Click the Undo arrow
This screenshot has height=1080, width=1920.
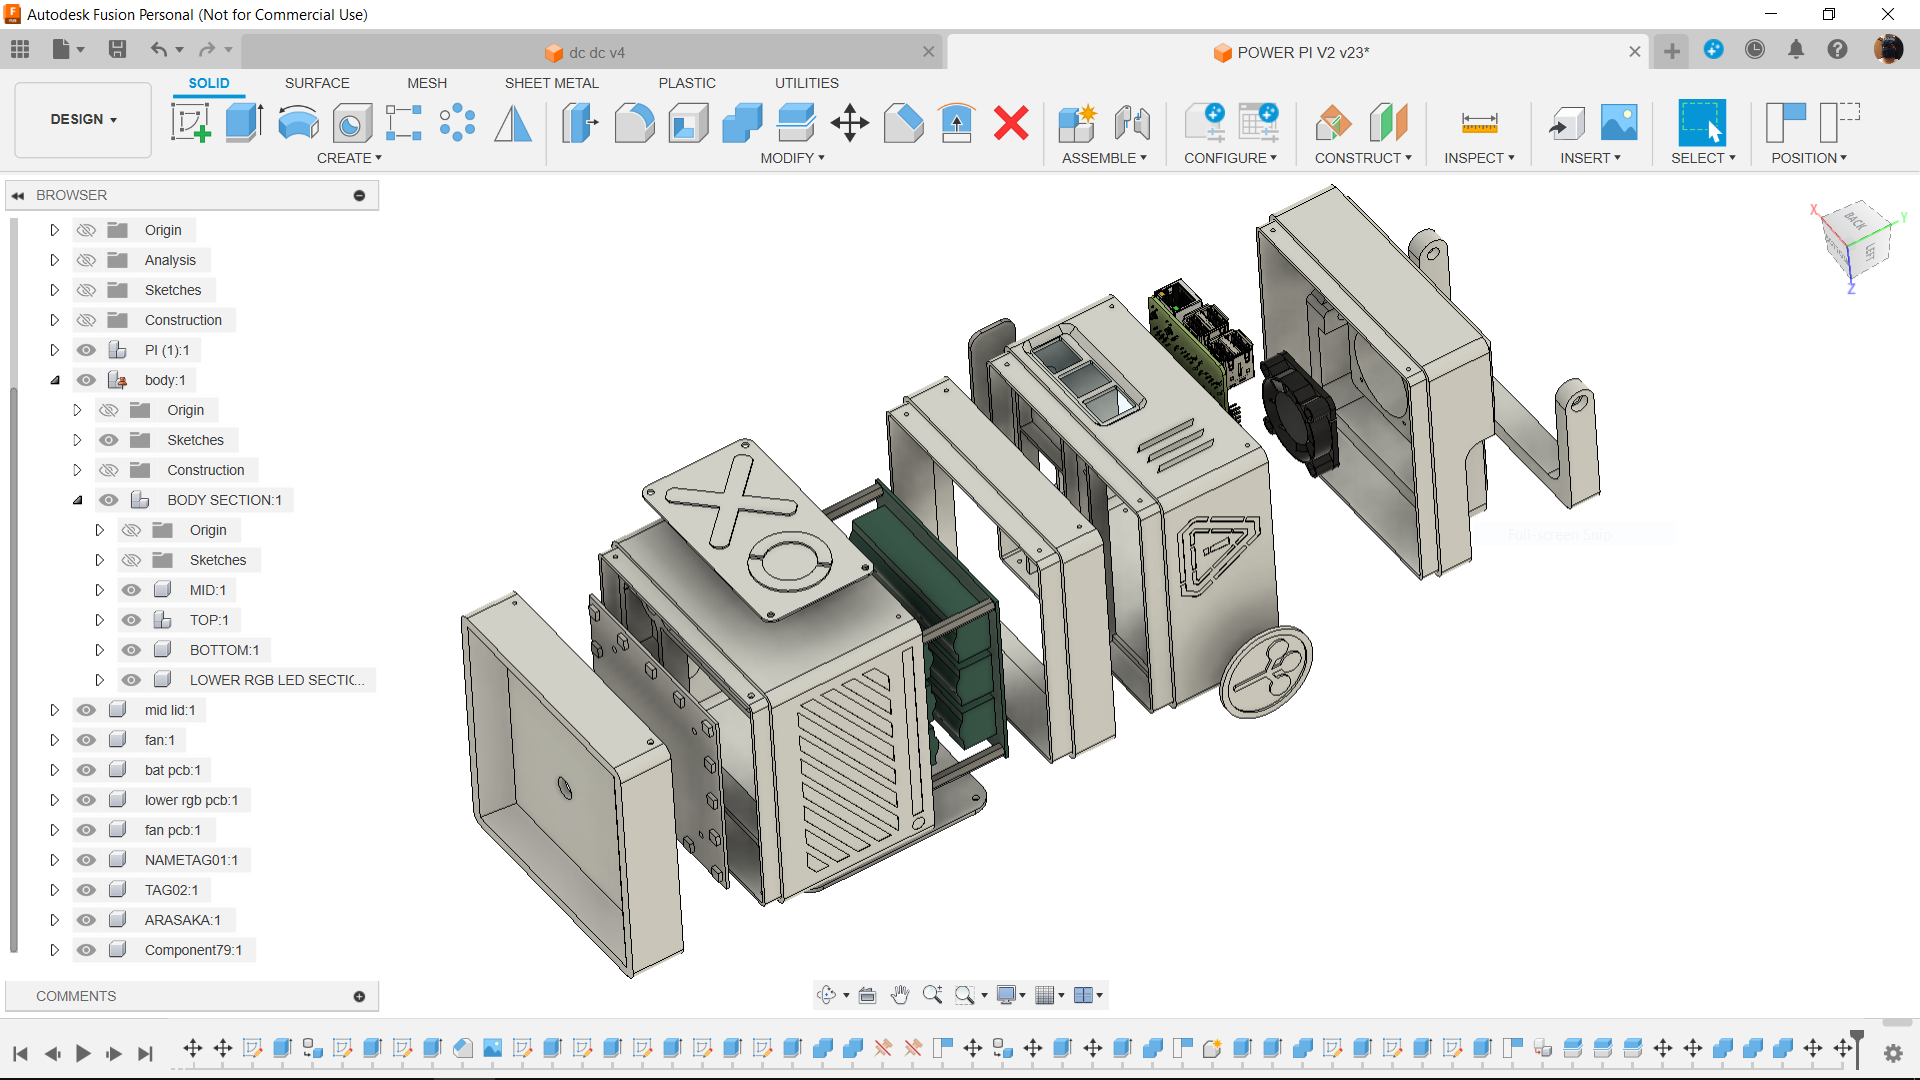159,49
